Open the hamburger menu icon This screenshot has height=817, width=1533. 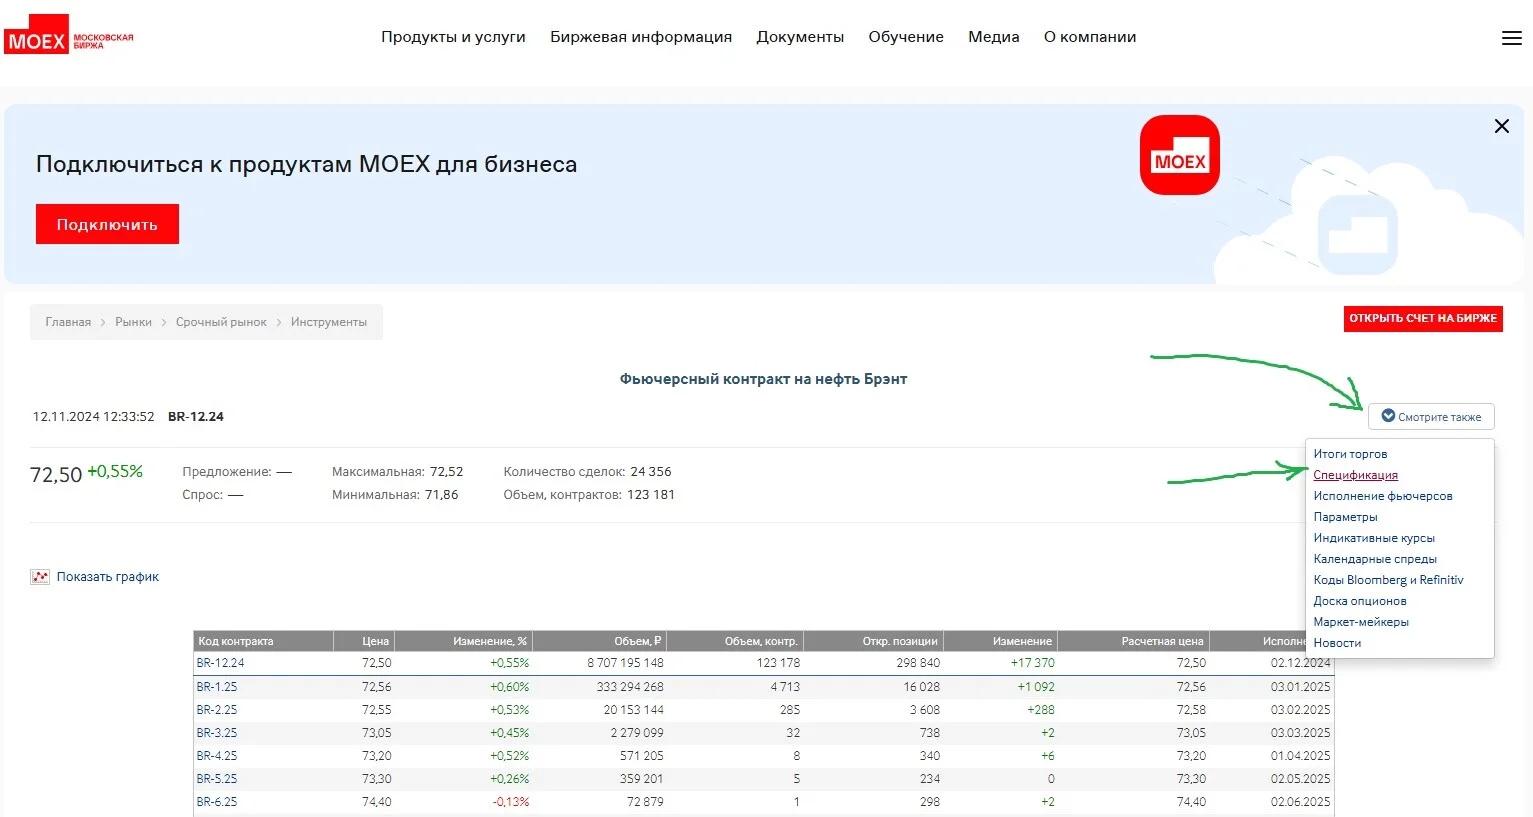[x=1511, y=38]
